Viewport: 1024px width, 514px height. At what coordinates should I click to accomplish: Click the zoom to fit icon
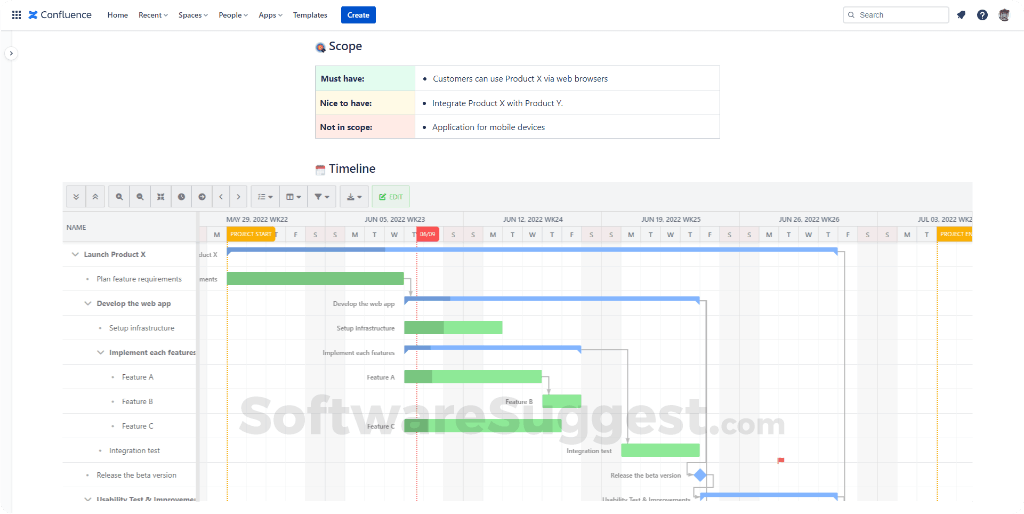tap(161, 197)
